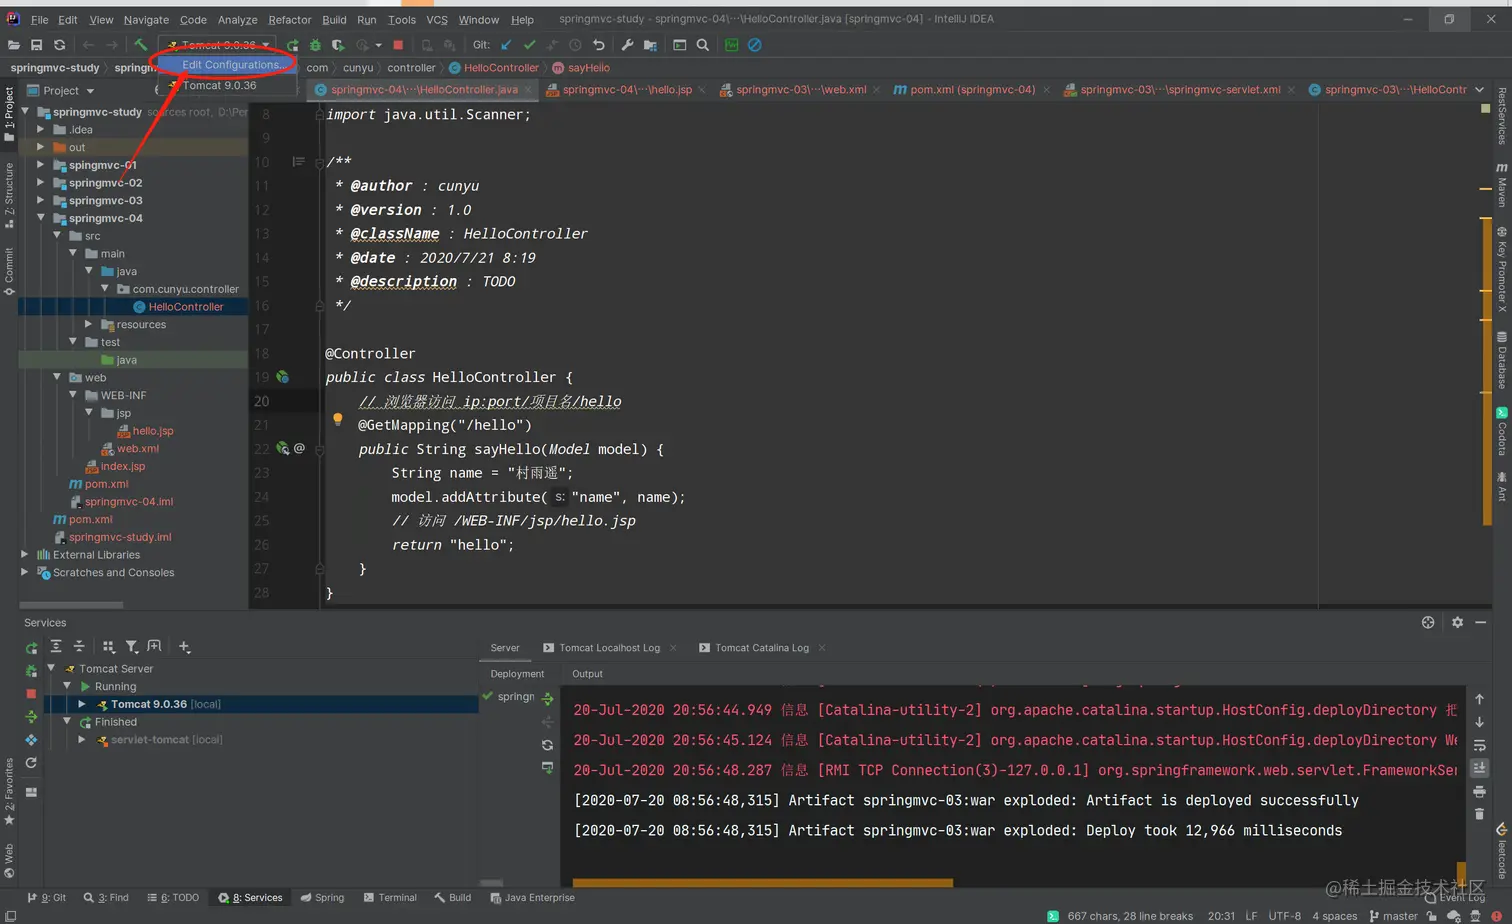Switch to Tomcat Catalina Log tab
The image size is (1512, 924).
coord(761,648)
